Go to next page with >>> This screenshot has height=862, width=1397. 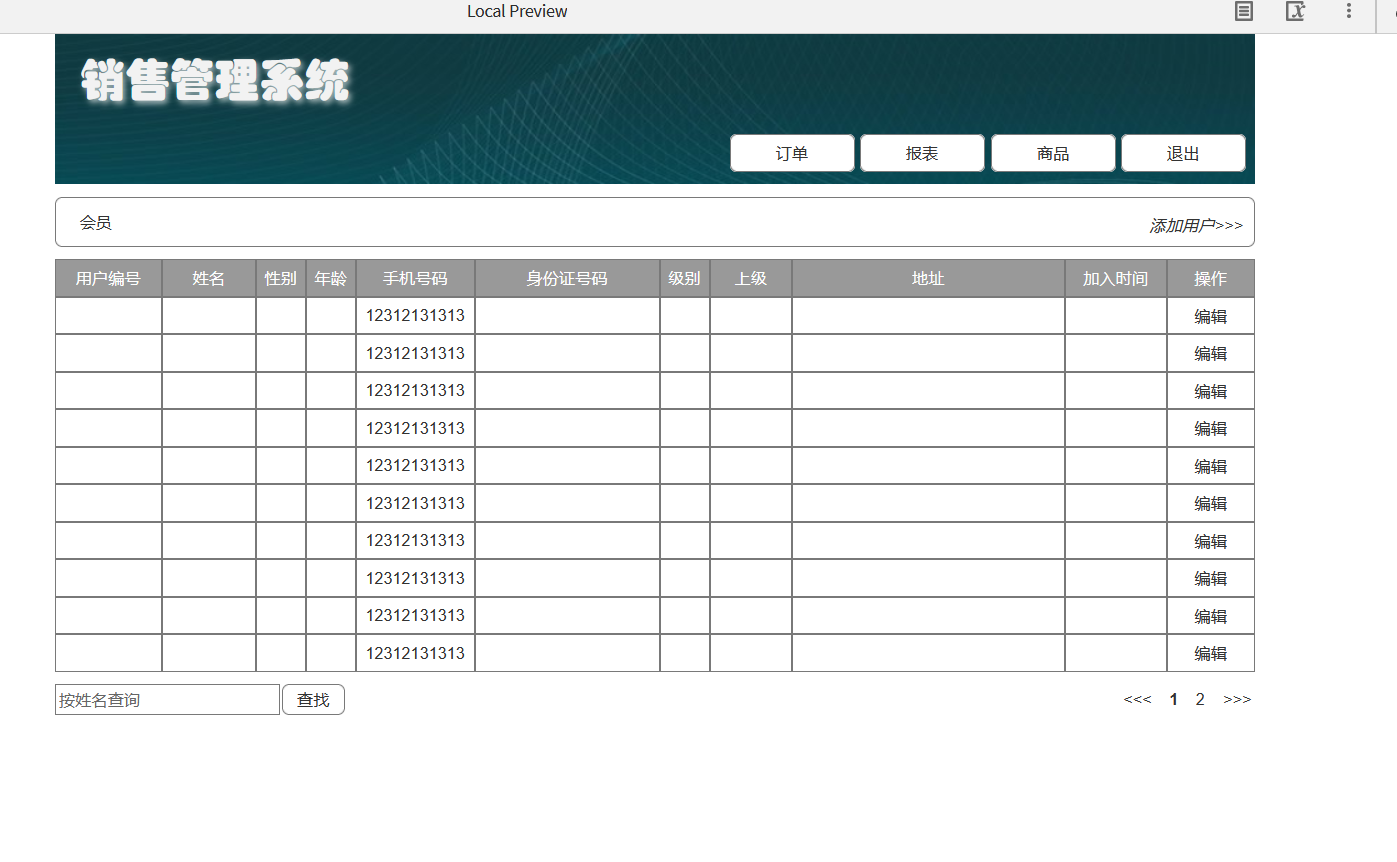click(1237, 699)
